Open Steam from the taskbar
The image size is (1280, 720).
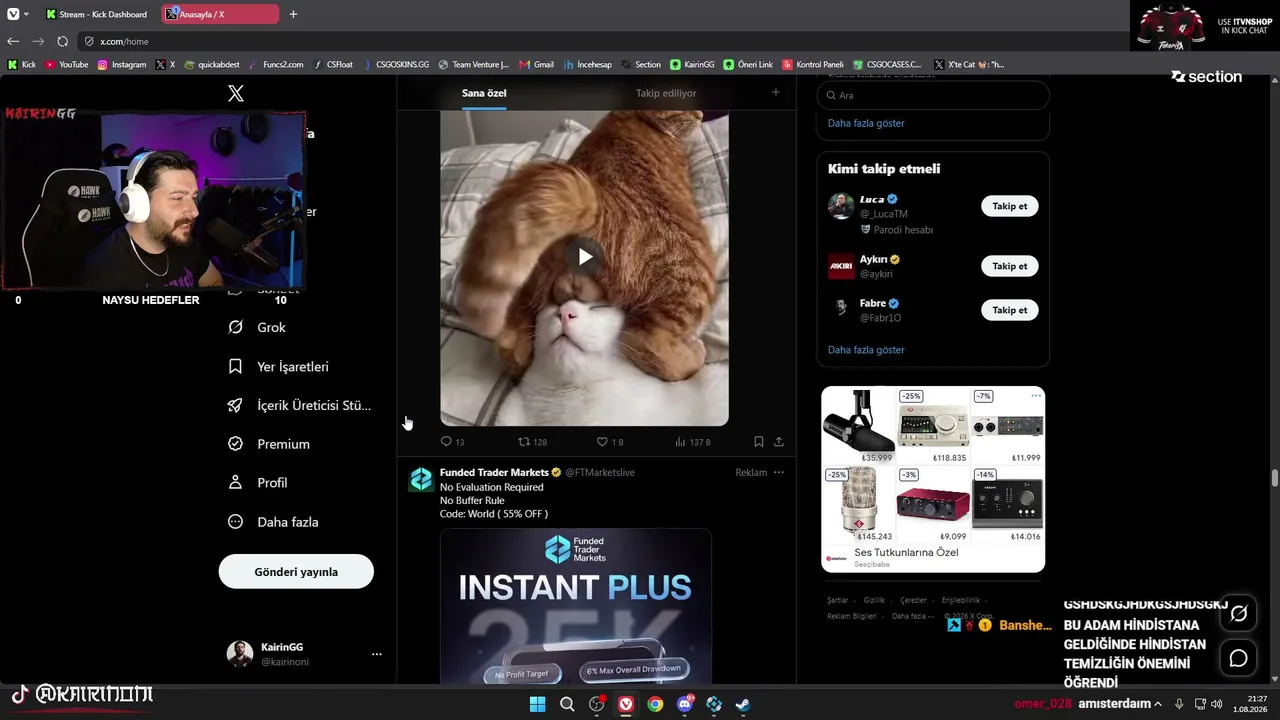coord(743,704)
